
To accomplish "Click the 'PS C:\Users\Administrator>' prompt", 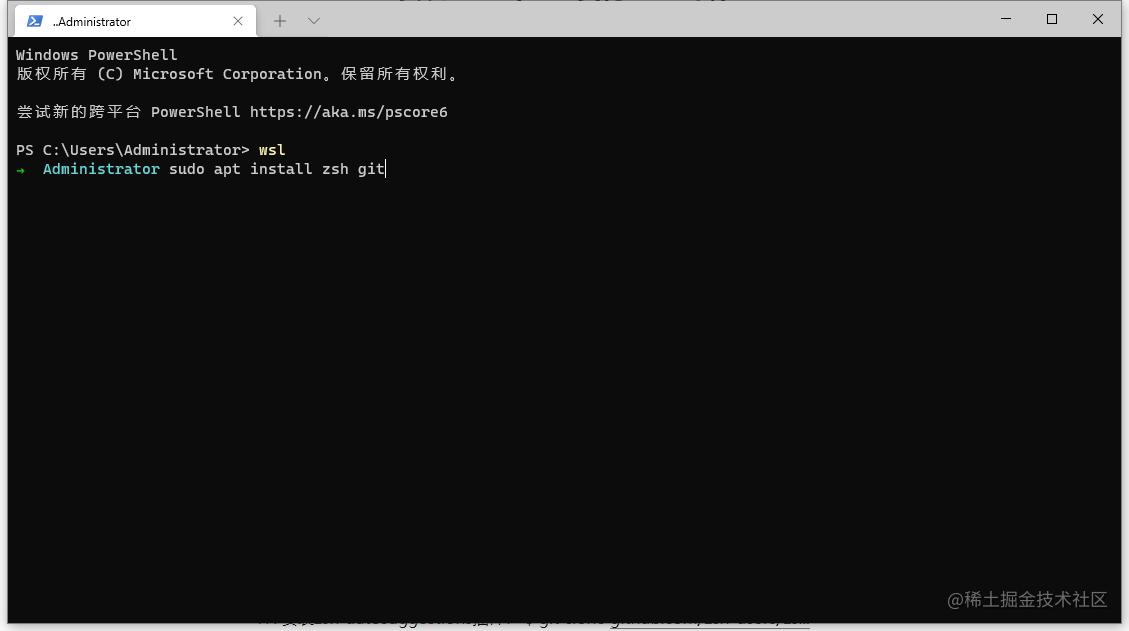I will point(132,150).
